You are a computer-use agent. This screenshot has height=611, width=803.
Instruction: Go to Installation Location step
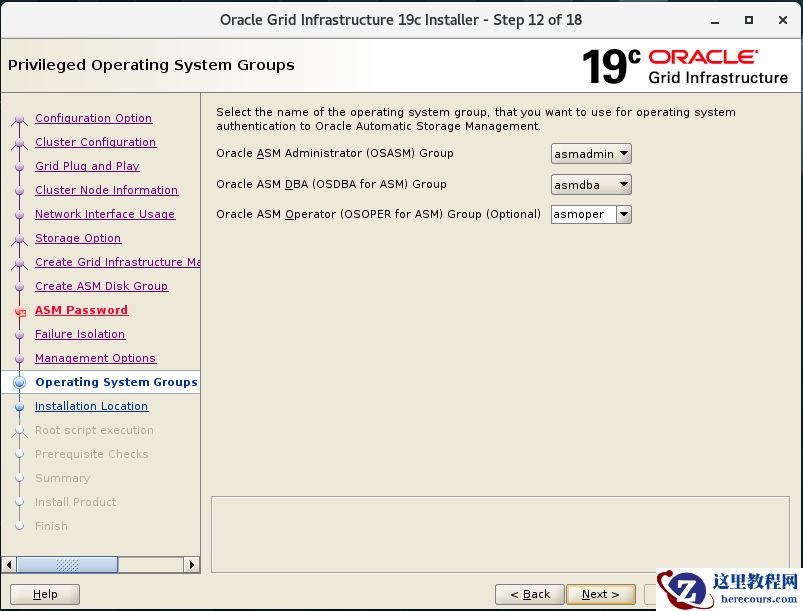coord(91,406)
